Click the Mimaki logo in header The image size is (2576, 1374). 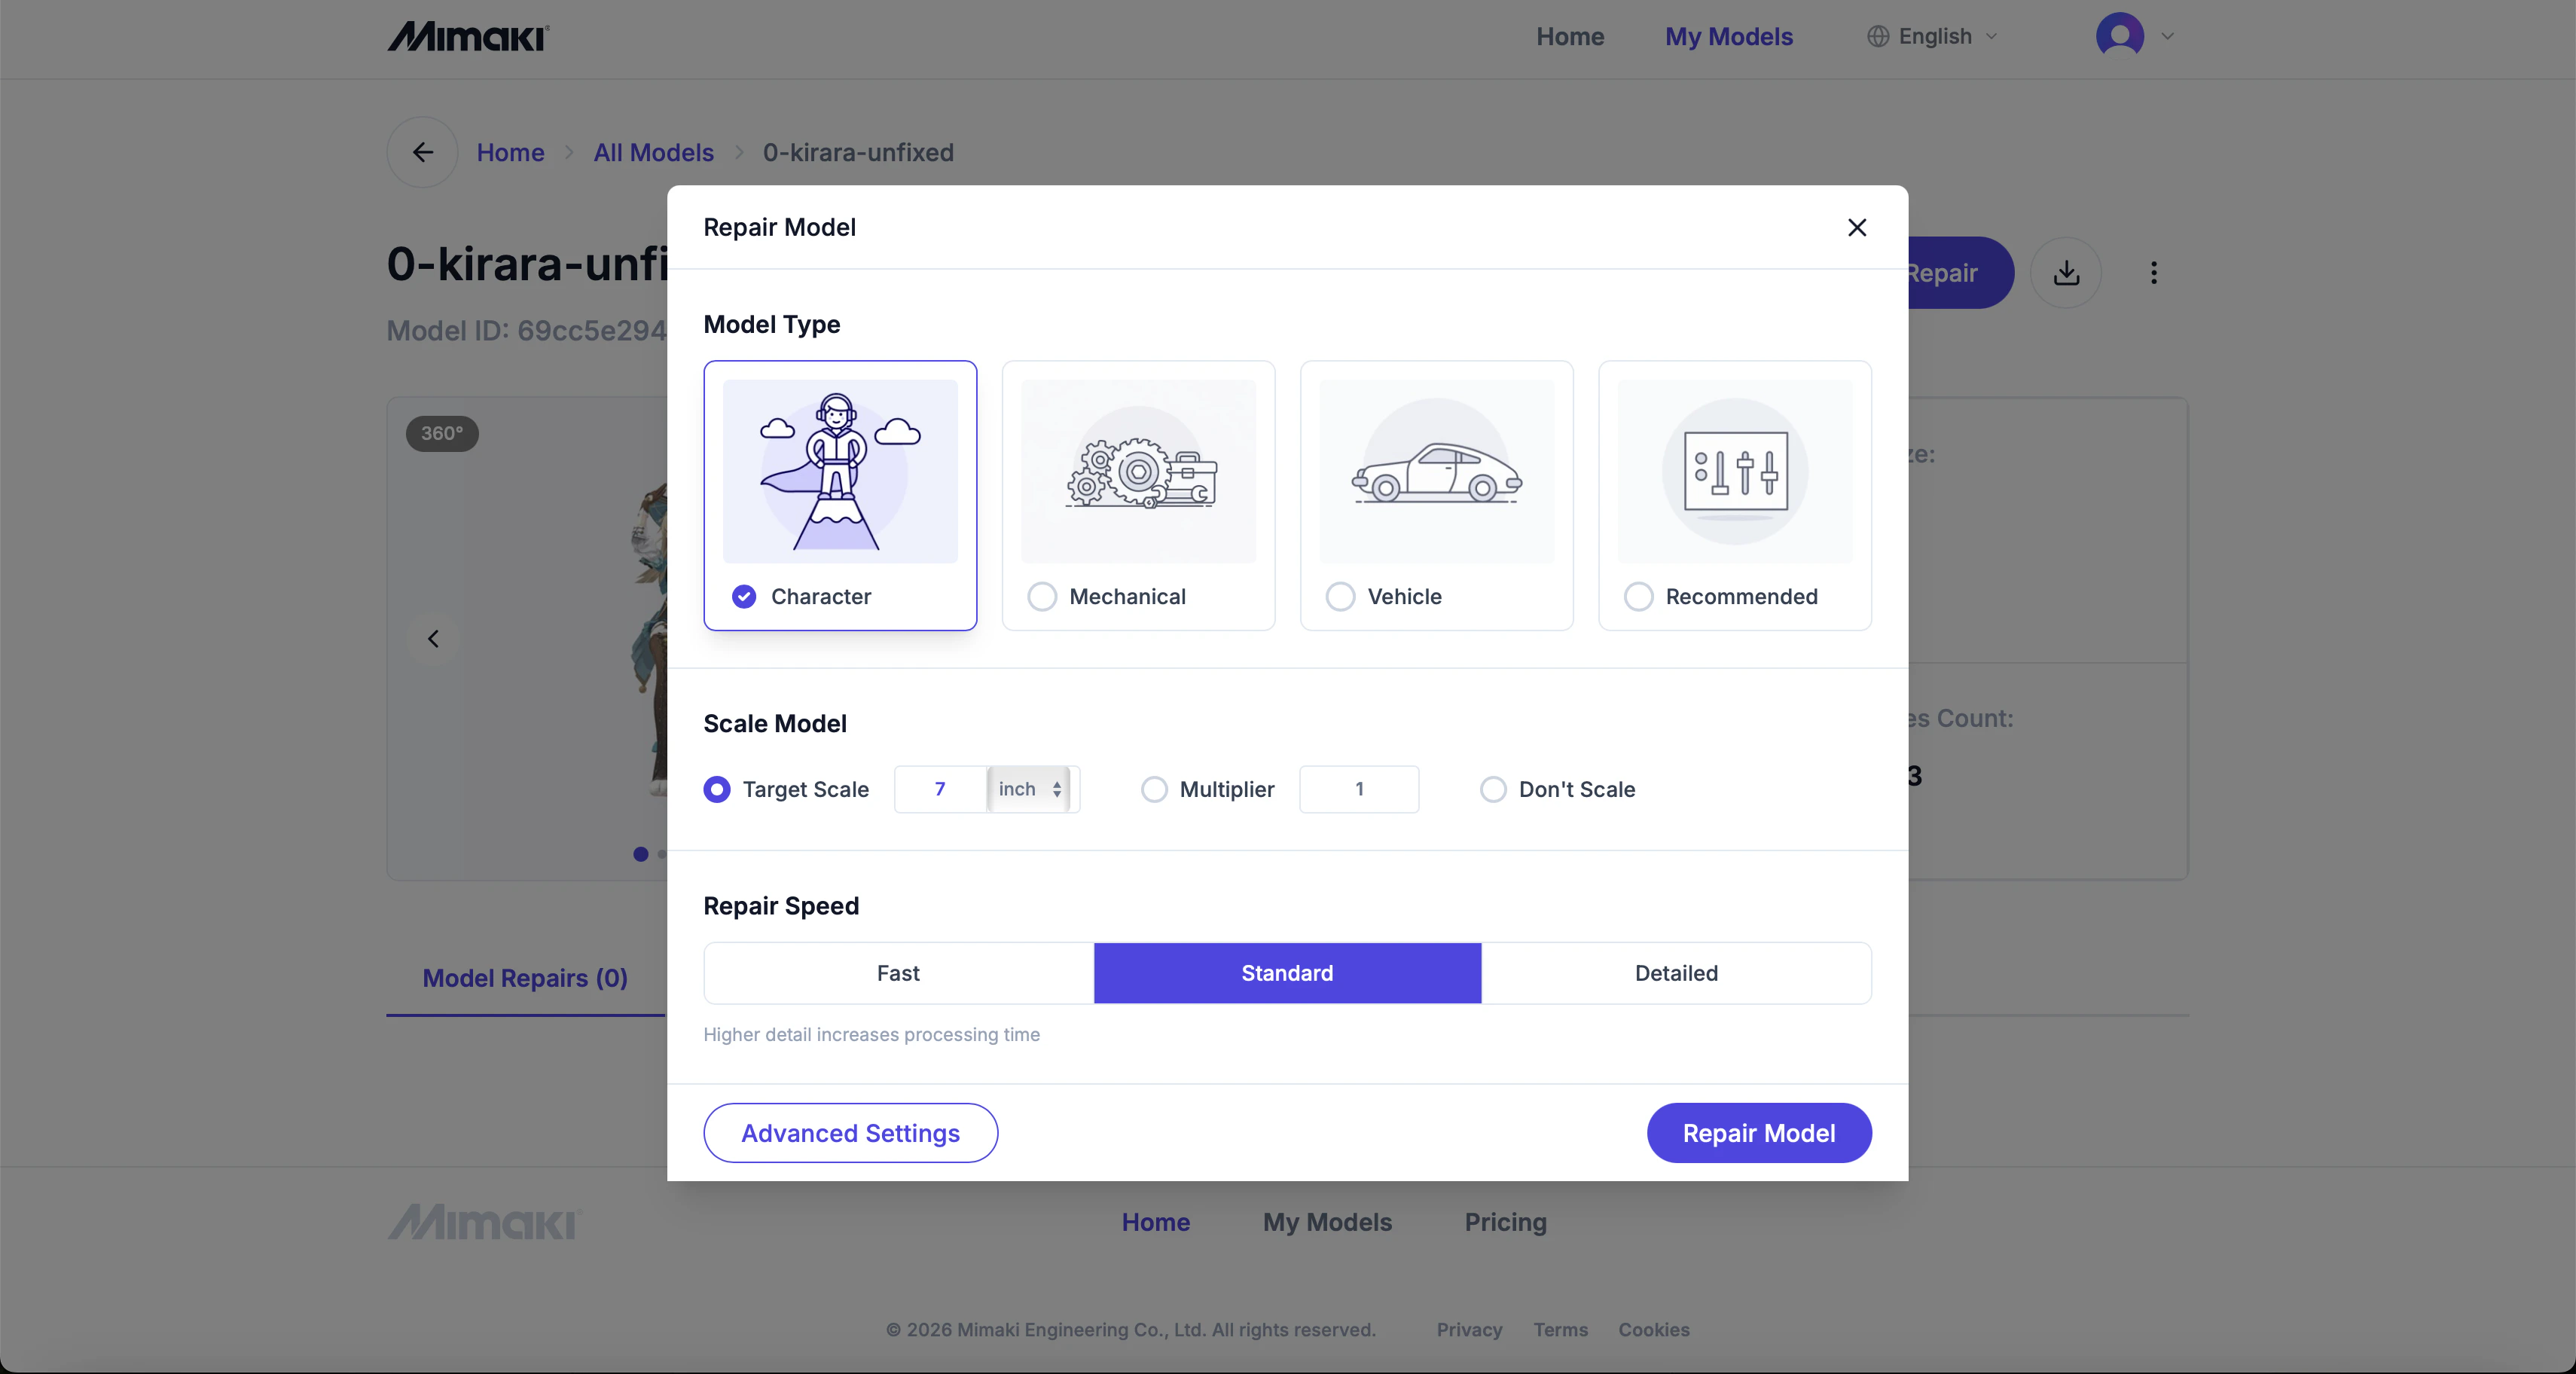pyautogui.click(x=468, y=37)
